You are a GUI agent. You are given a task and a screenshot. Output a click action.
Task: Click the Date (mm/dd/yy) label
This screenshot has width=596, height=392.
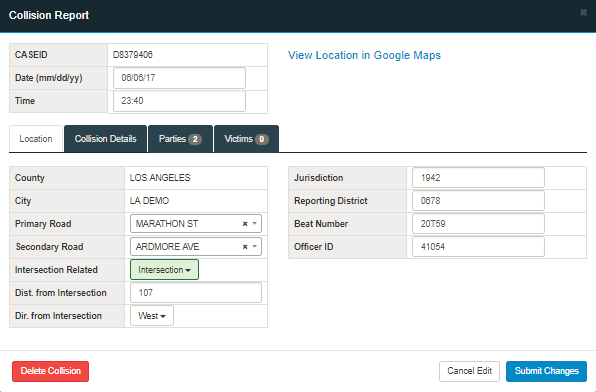click(49, 78)
